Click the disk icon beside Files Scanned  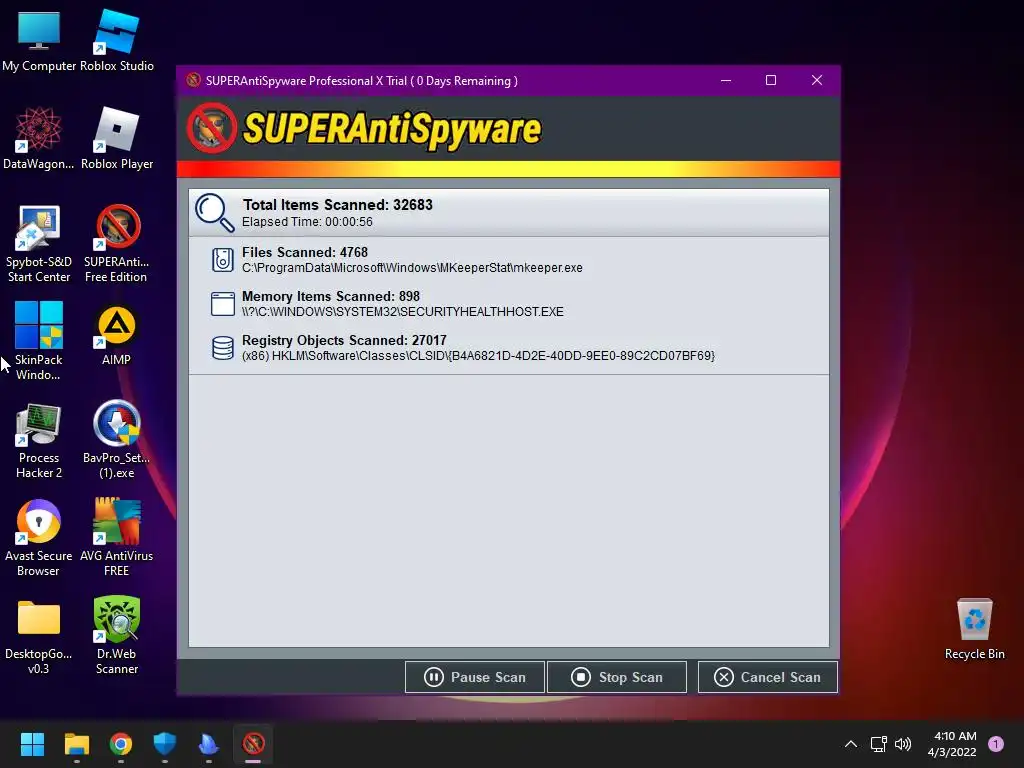click(223, 259)
